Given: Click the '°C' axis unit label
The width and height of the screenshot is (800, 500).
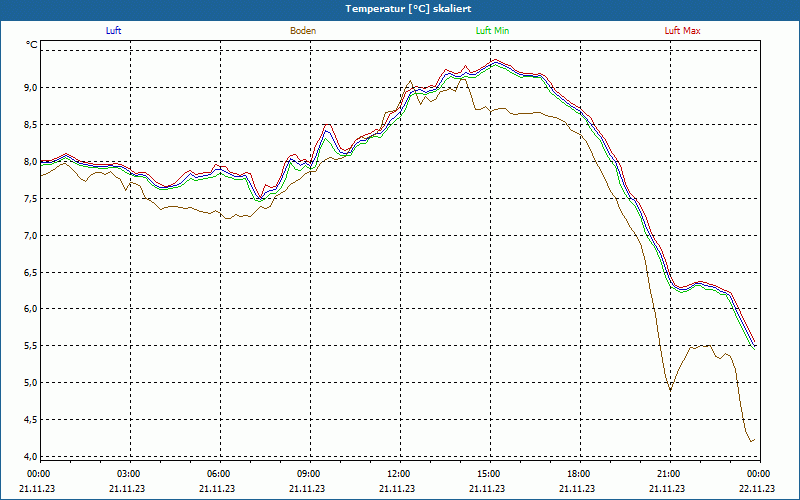Looking at the screenshot, I should [32, 45].
